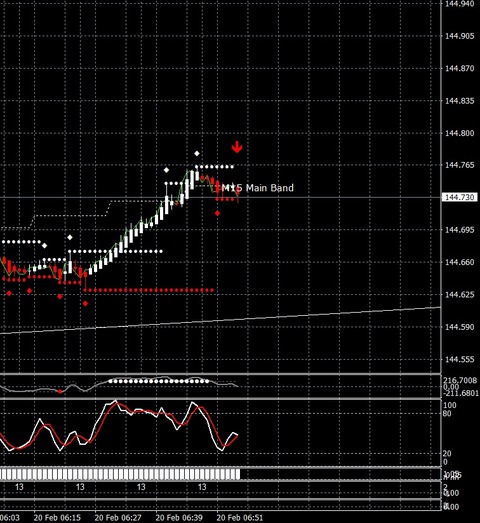The height and width of the screenshot is (523, 480).
Task: Click the 20 Feb 06:51 time label
Action: [240, 518]
